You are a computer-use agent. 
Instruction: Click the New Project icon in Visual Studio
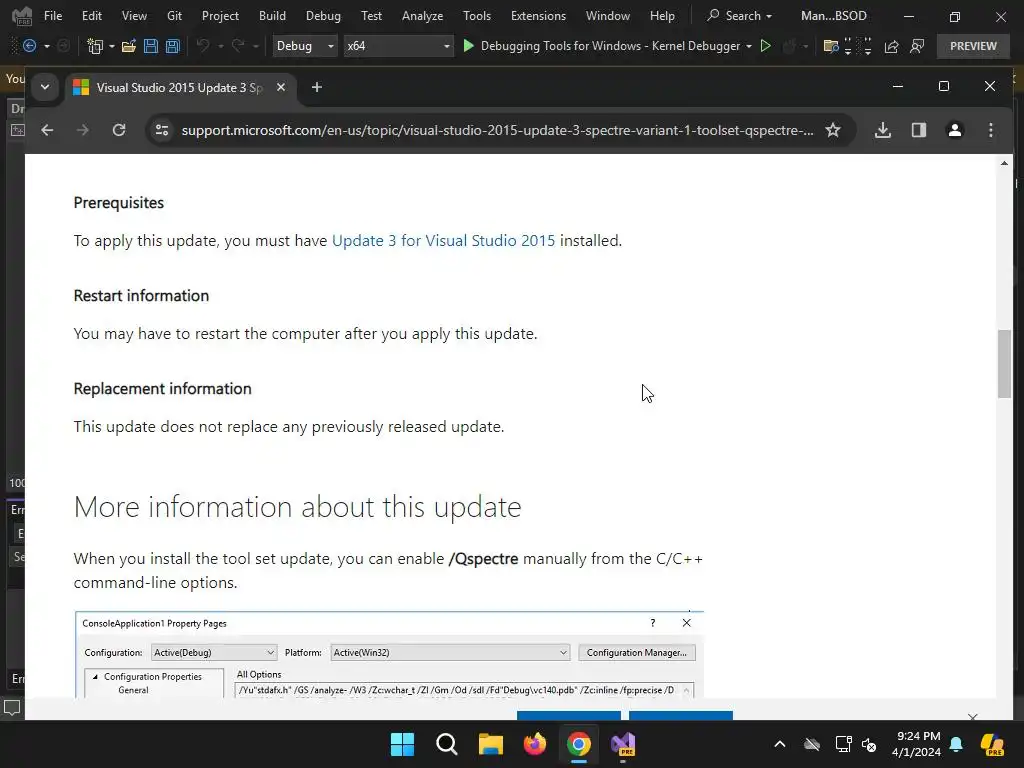point(95,46)
